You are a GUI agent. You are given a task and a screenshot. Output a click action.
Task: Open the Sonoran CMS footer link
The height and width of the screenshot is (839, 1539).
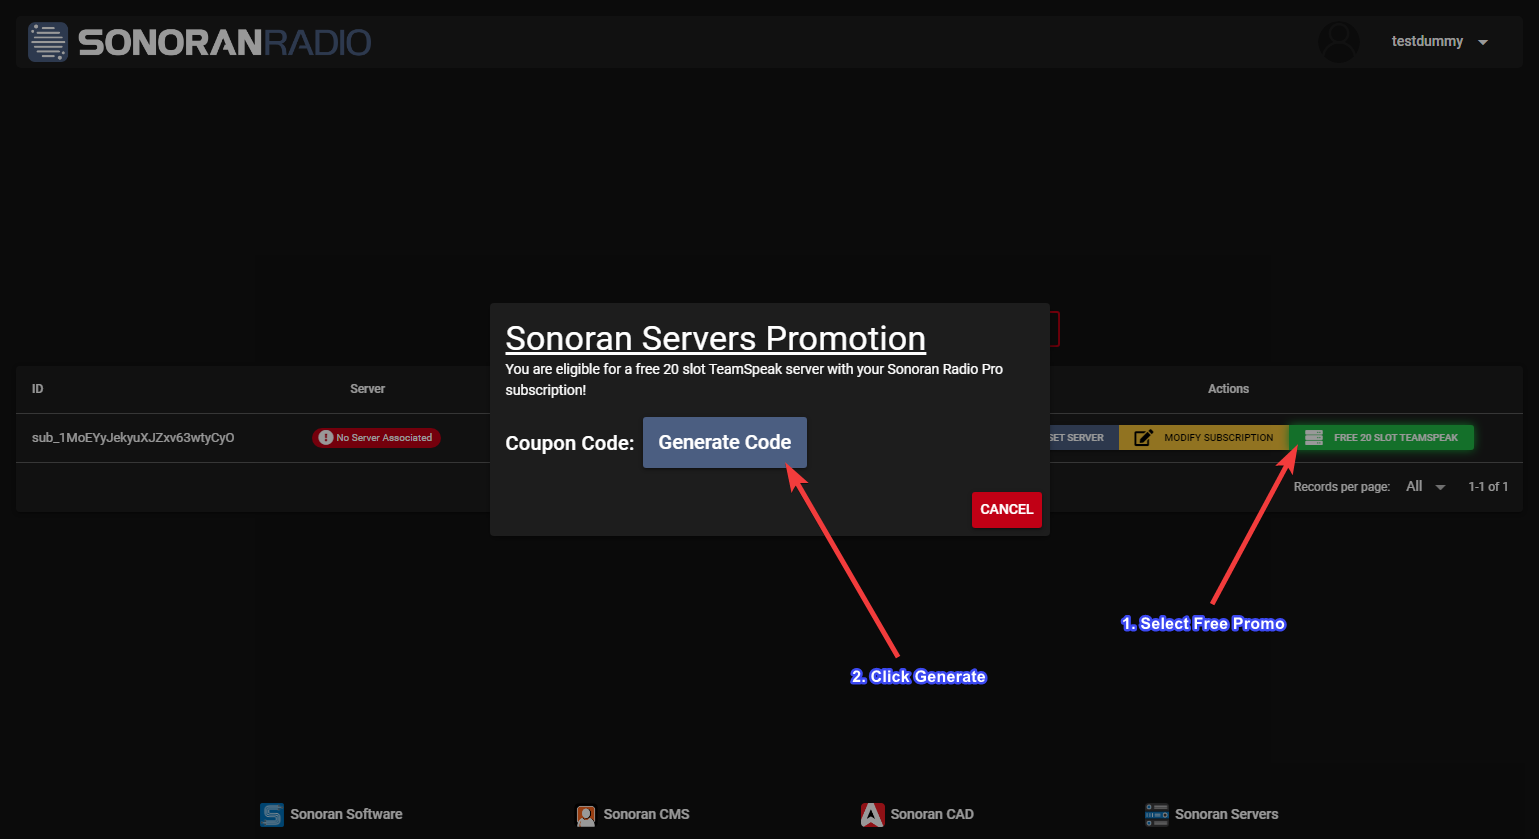coord(633,814)
